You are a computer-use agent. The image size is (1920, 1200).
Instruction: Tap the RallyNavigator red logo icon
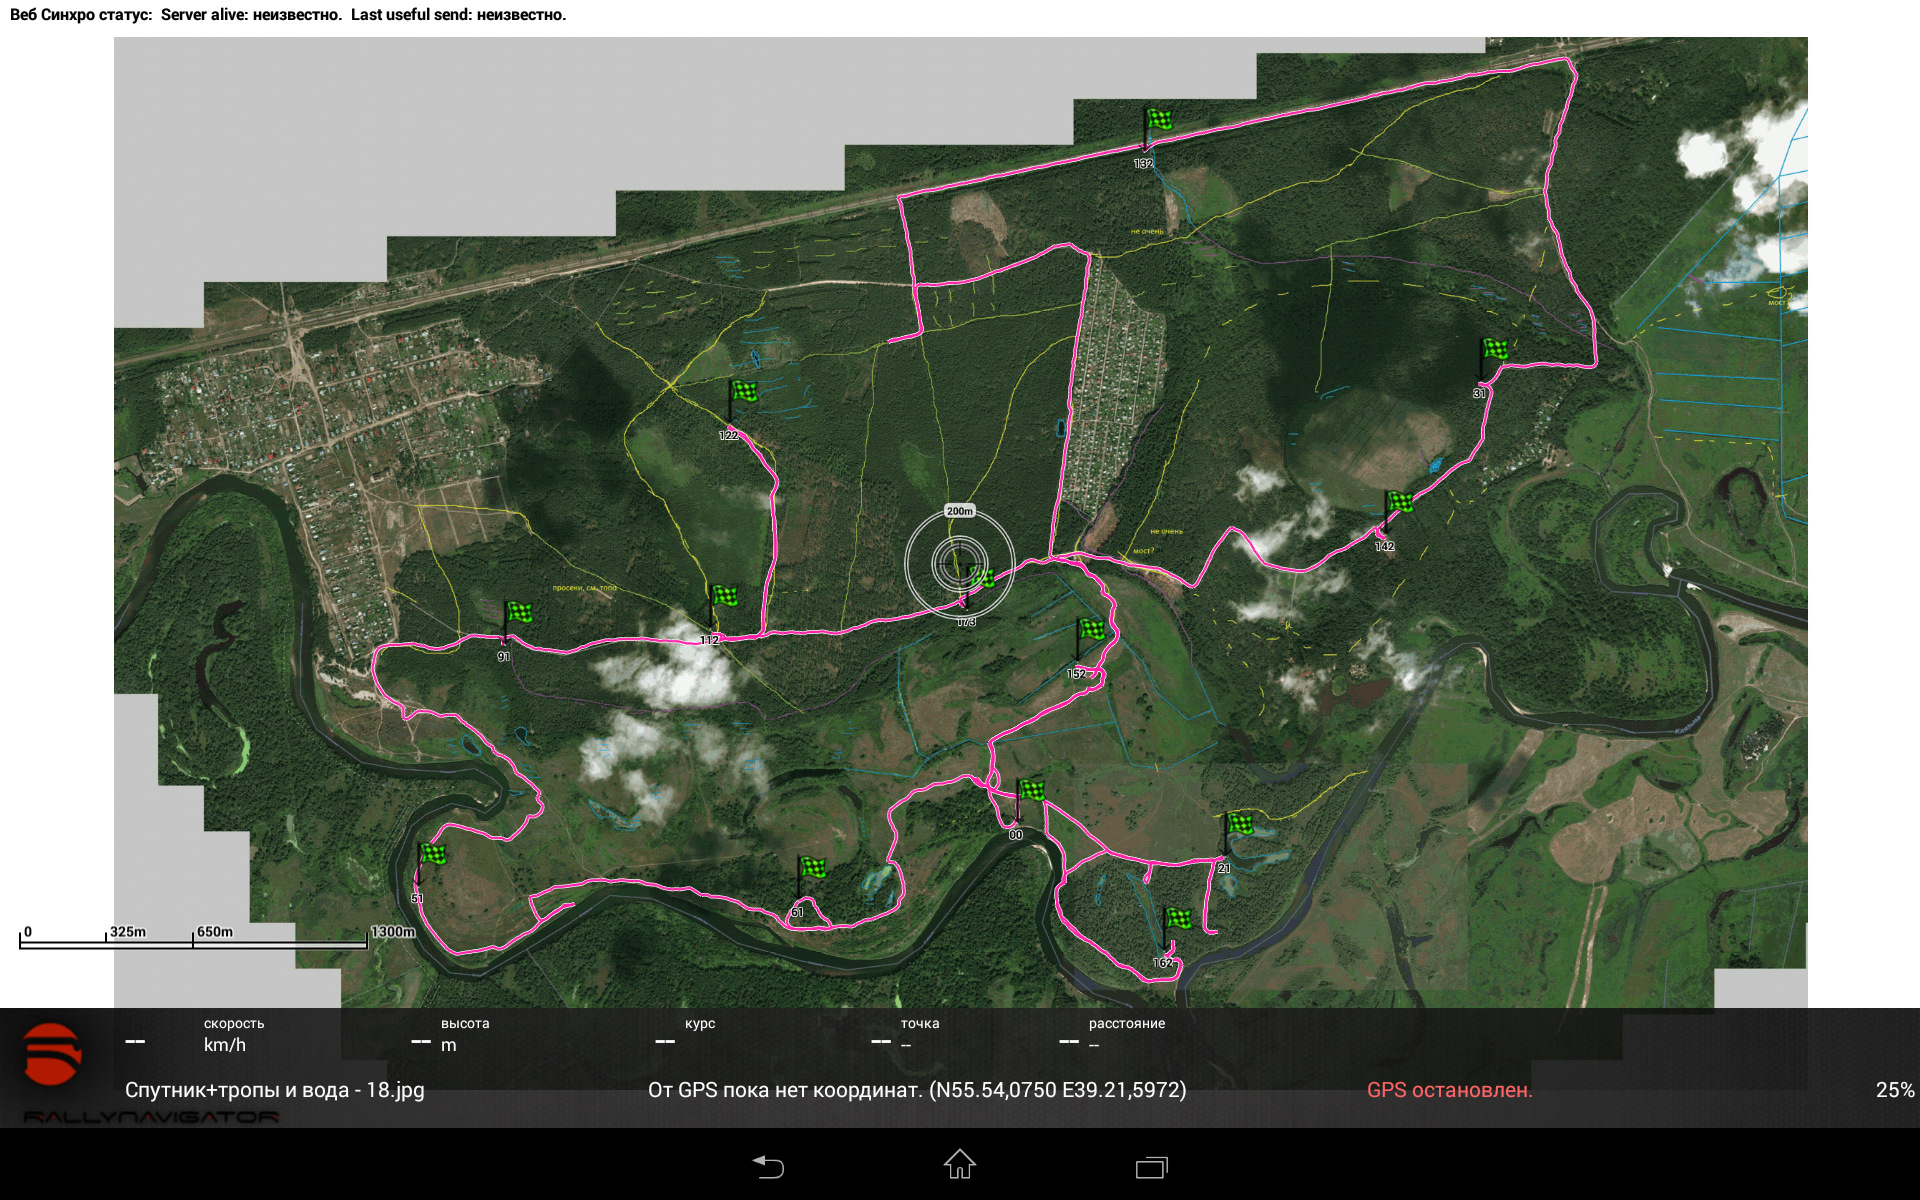coord(52,1054)
